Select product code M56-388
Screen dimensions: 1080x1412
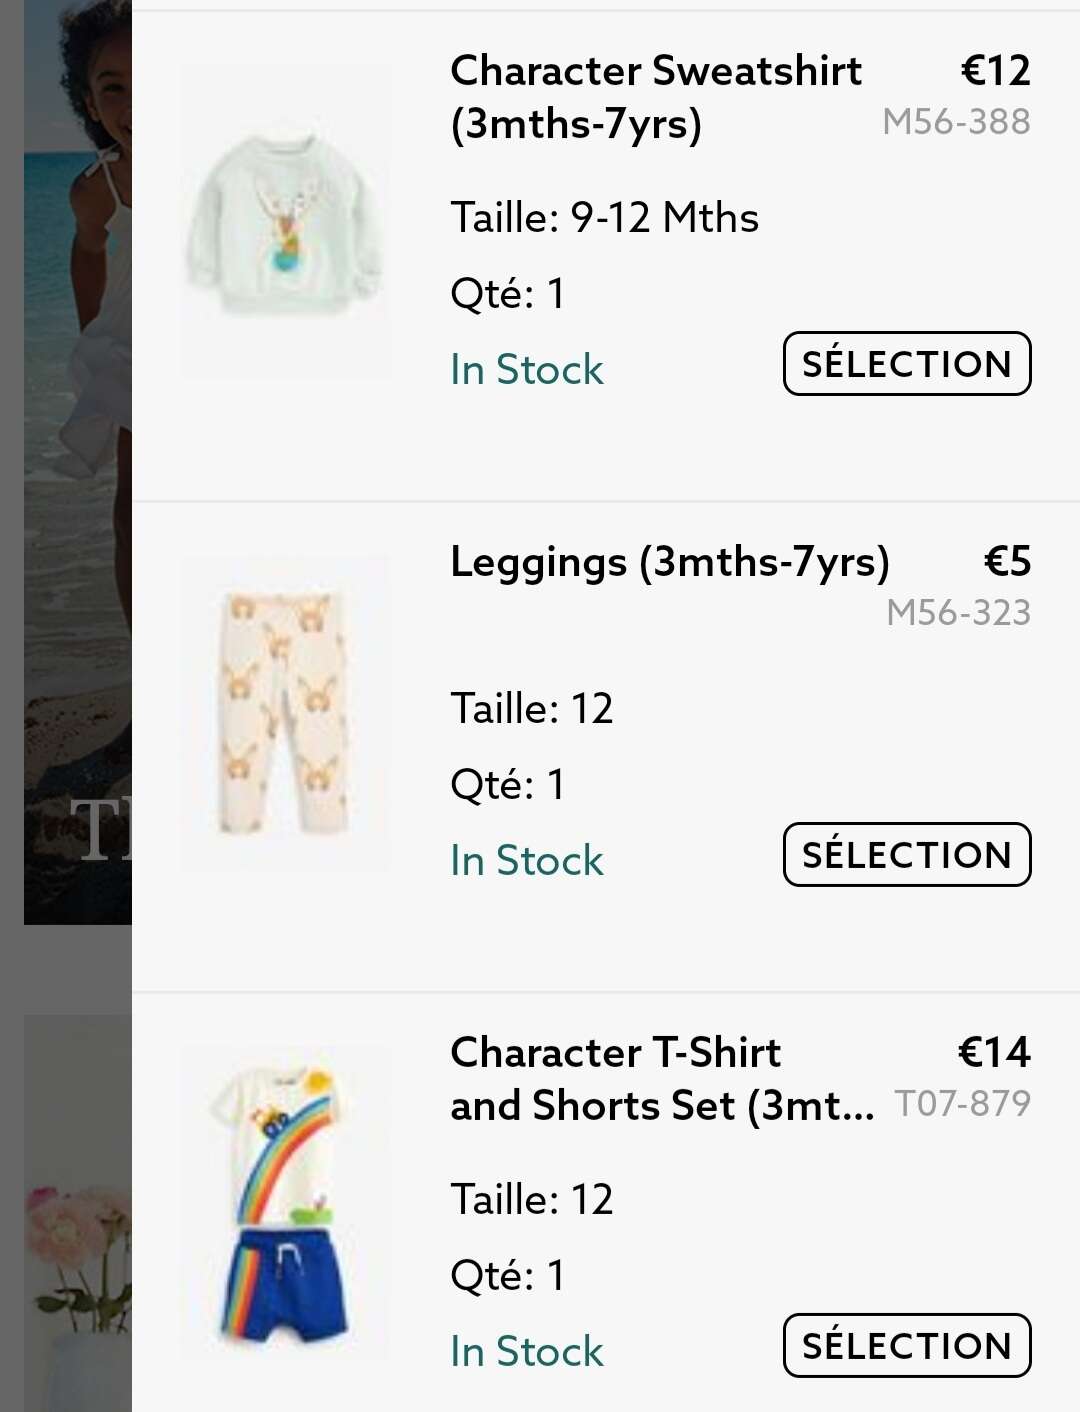point(956,122)
